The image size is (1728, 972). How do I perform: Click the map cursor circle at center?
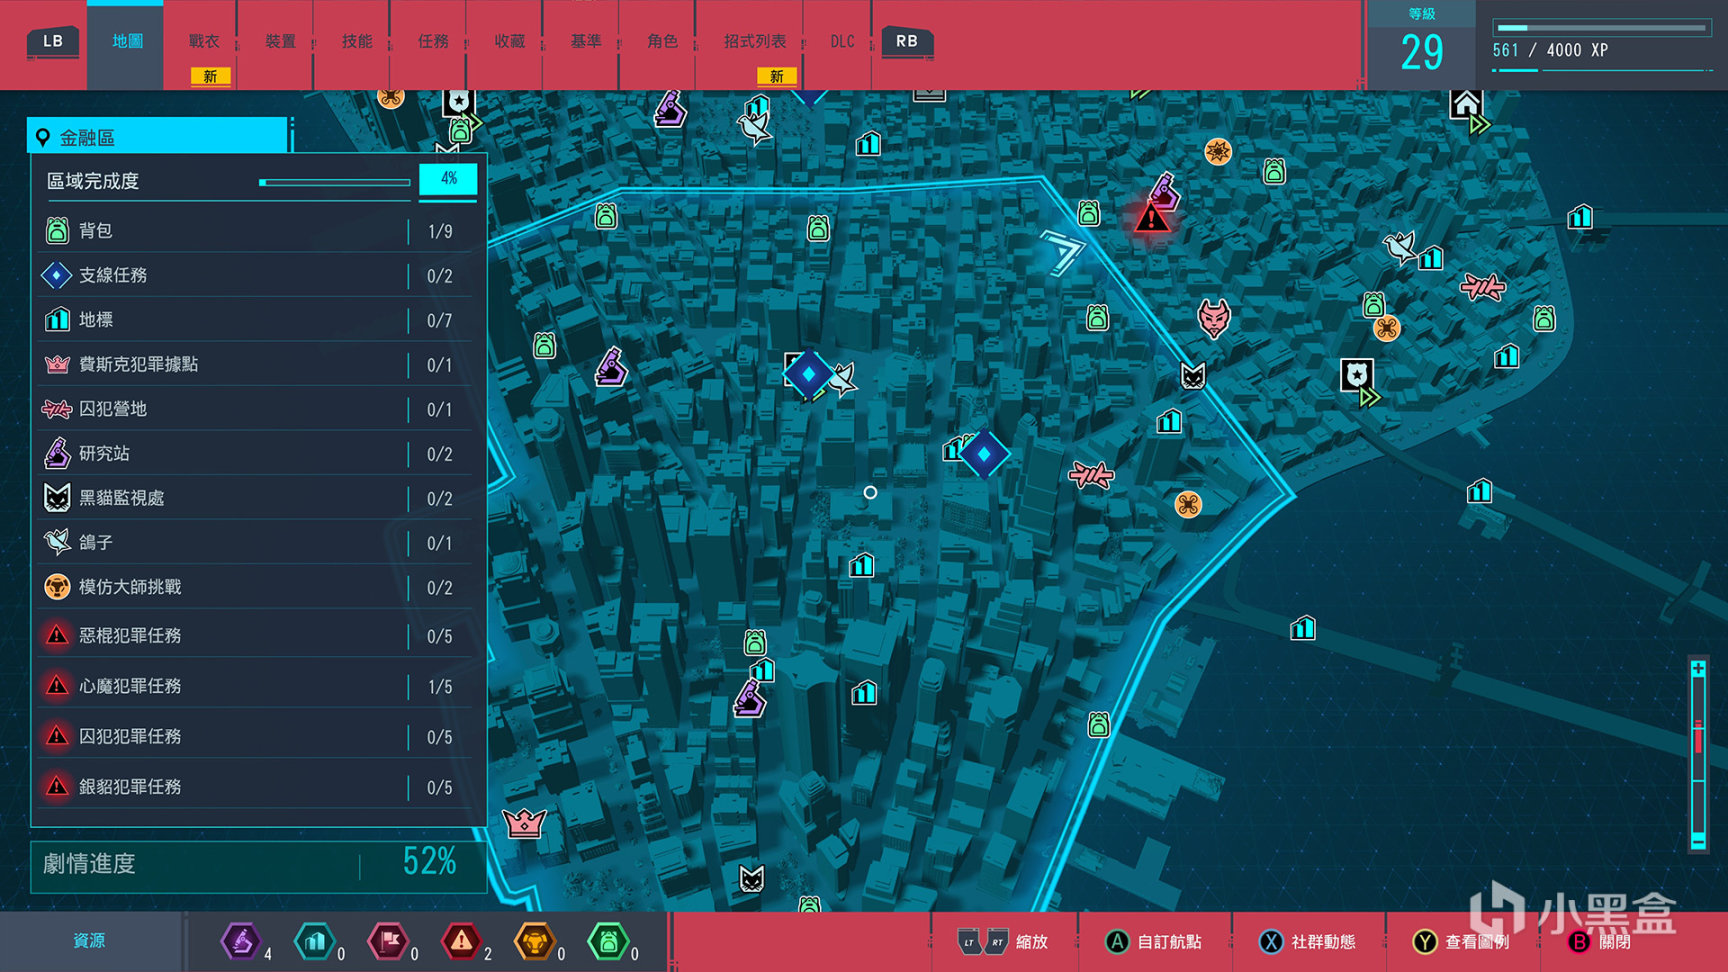click(x=870, y=492)
